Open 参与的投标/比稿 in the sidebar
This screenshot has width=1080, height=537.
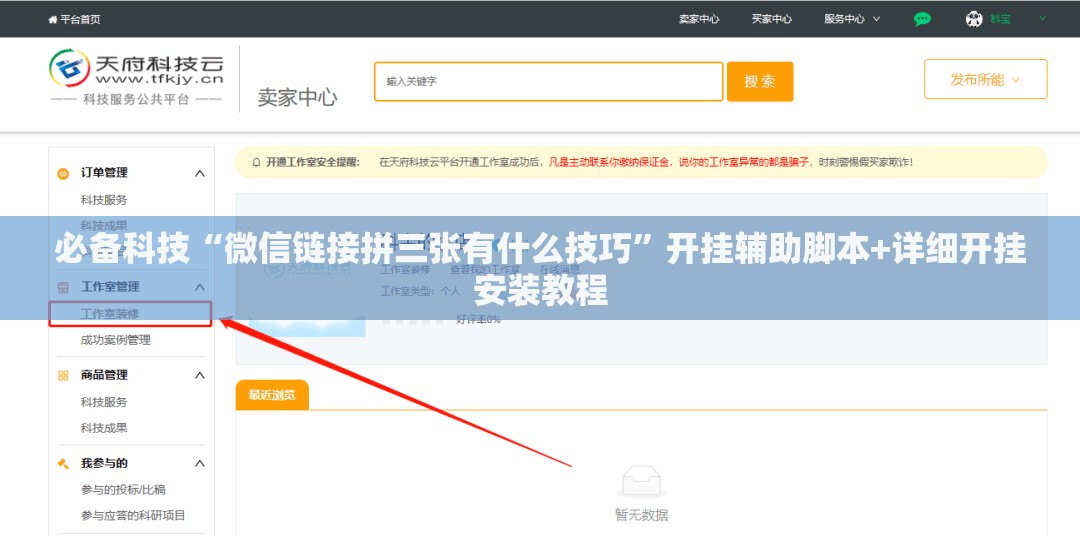click(123, 489)
